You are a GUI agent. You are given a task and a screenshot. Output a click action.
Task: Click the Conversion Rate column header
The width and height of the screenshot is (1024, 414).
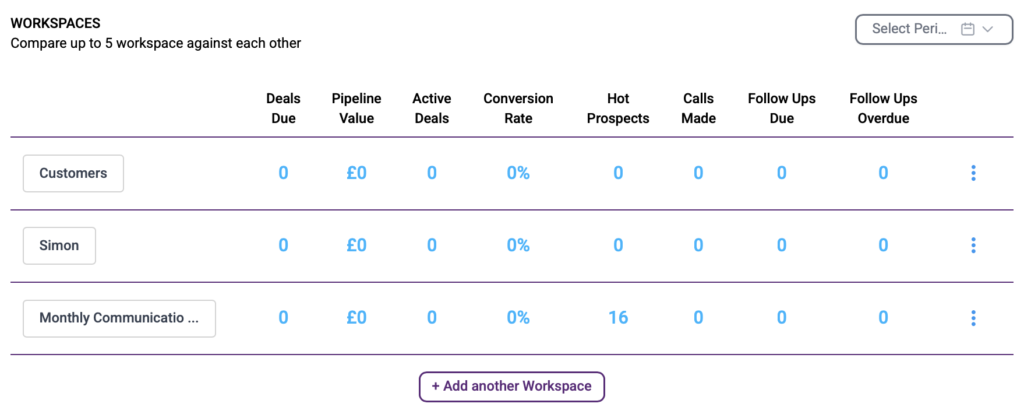coord(518,108)
